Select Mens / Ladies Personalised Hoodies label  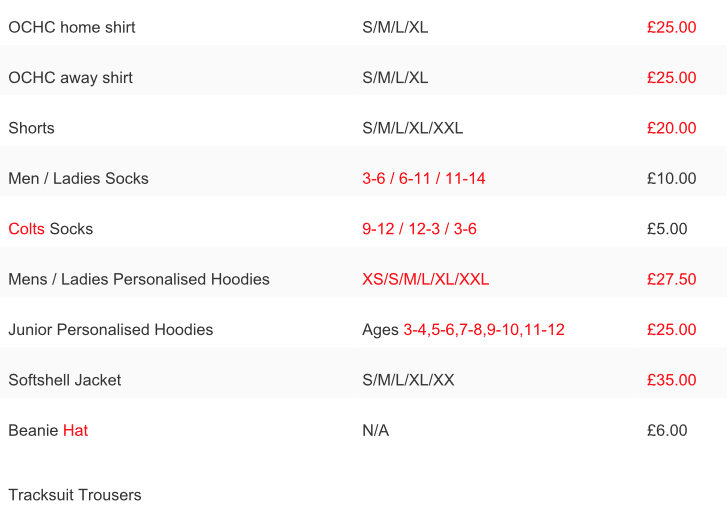point(139,279)
